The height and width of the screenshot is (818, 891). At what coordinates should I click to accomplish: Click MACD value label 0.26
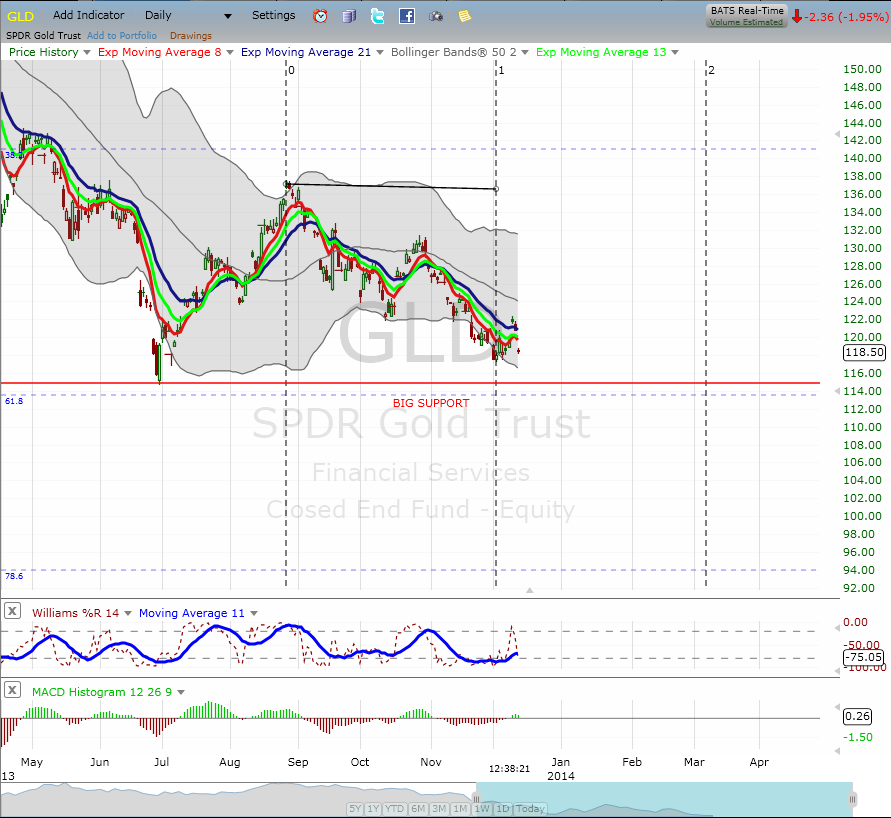857,716
